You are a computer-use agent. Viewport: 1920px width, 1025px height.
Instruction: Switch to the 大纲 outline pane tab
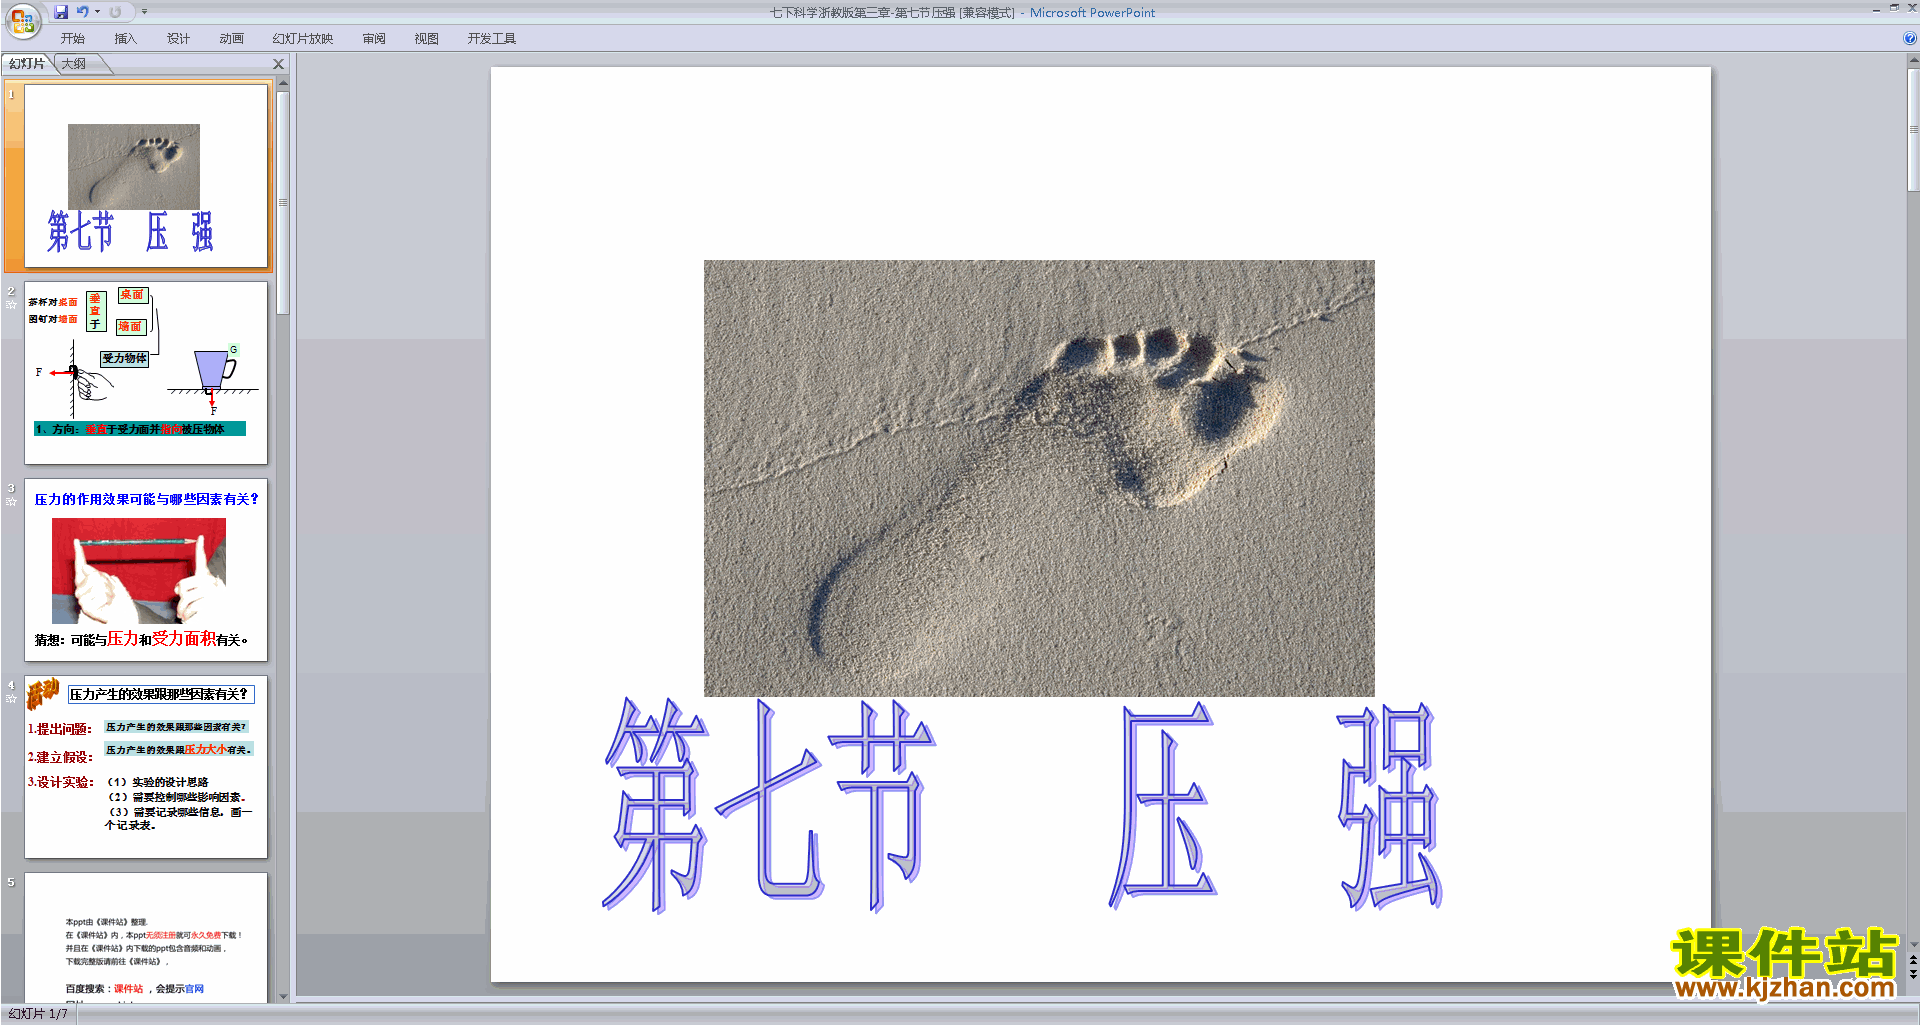(74, 64)
